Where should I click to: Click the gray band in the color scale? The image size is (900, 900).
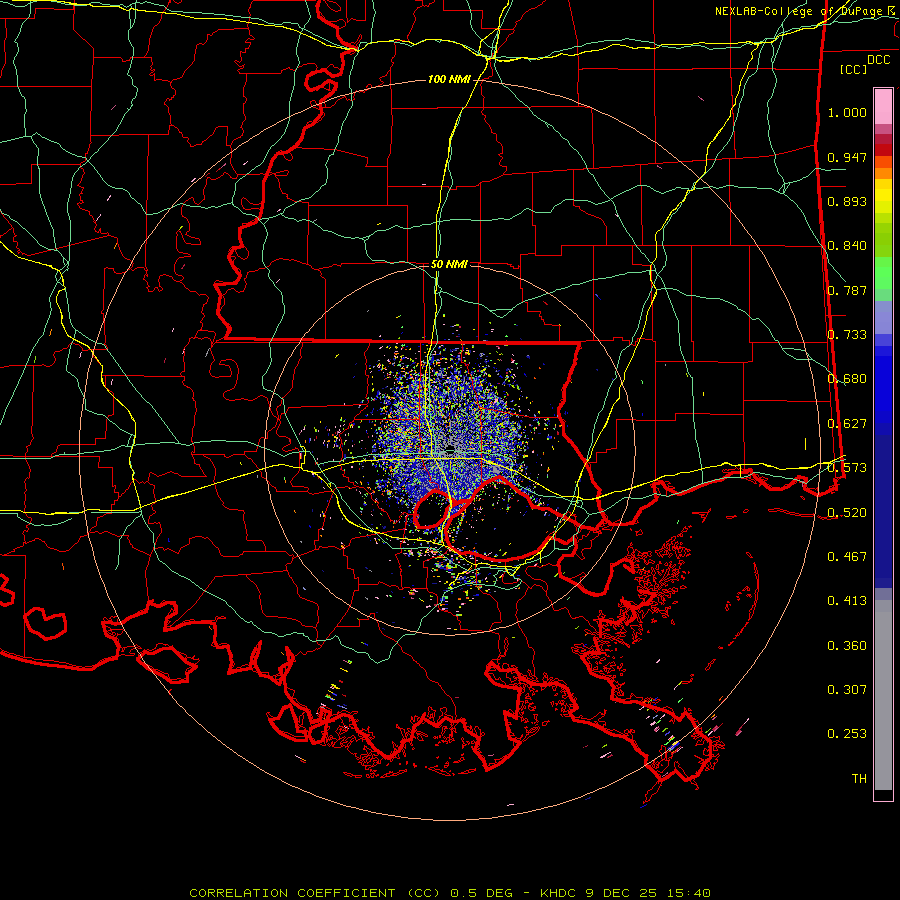pos(883,695)
